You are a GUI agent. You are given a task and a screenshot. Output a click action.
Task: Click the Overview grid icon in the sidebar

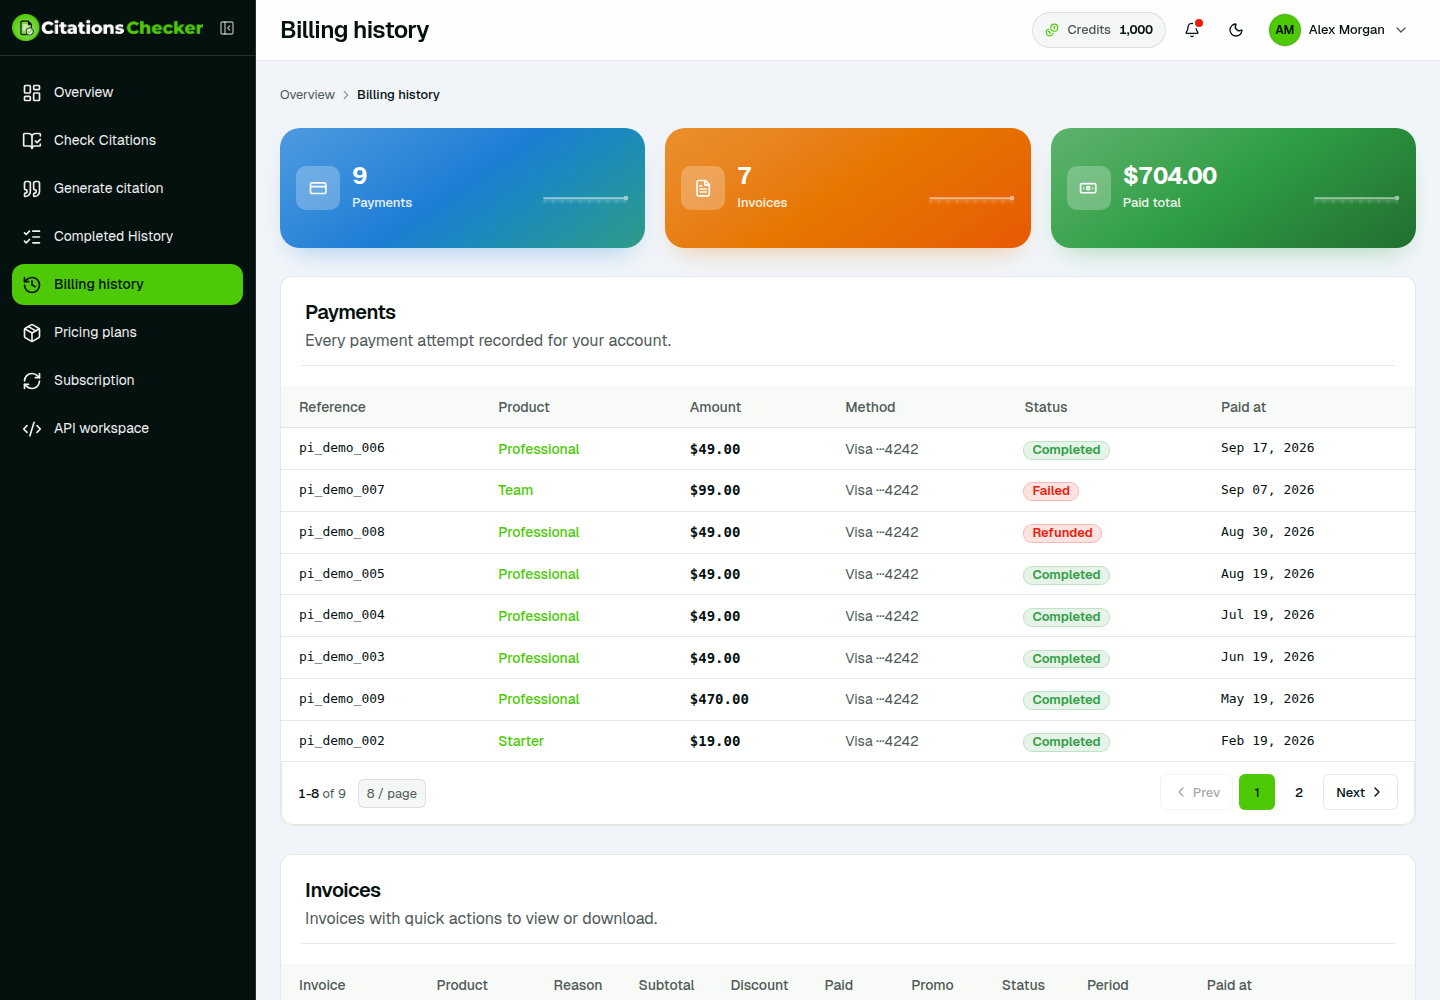(x=32, y=92)
